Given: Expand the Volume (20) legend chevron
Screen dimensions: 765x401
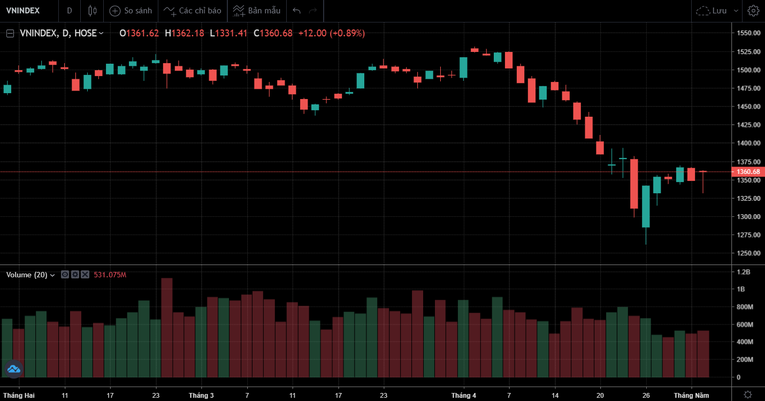Looking at the screenshot, I should pos(53,275).
